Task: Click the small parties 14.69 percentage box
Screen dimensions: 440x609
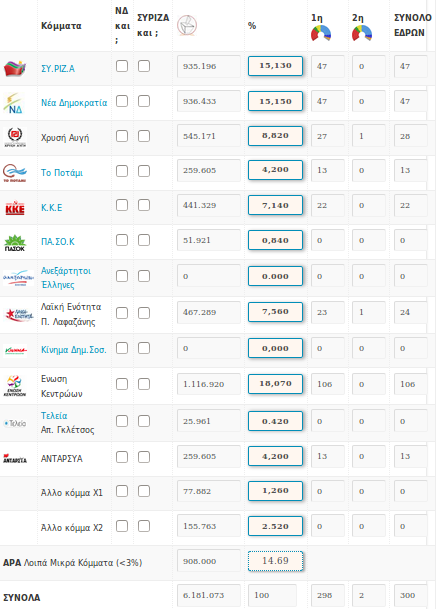Action: [275, 561]
